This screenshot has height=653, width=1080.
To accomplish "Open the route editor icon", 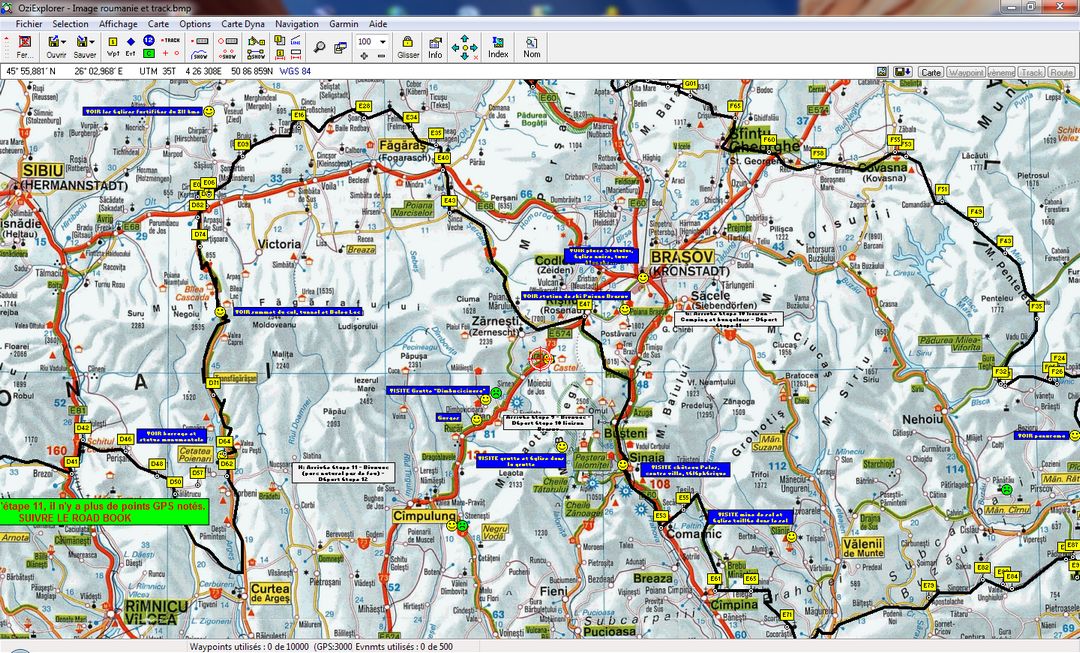I will 256,41.
